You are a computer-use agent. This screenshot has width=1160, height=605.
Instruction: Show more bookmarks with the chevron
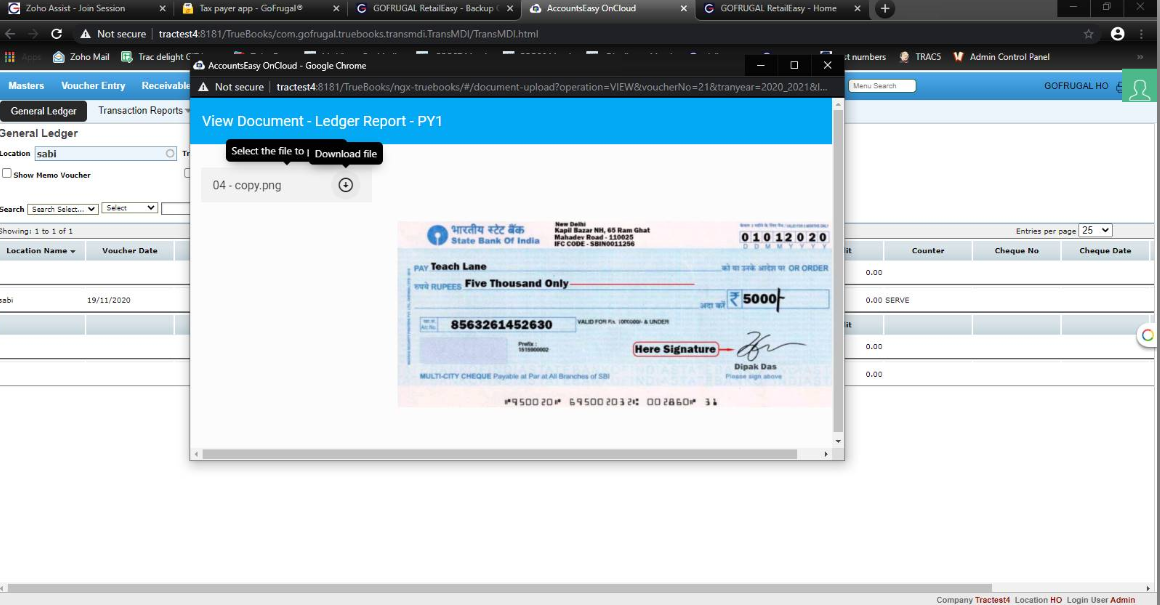point(1139,57)
